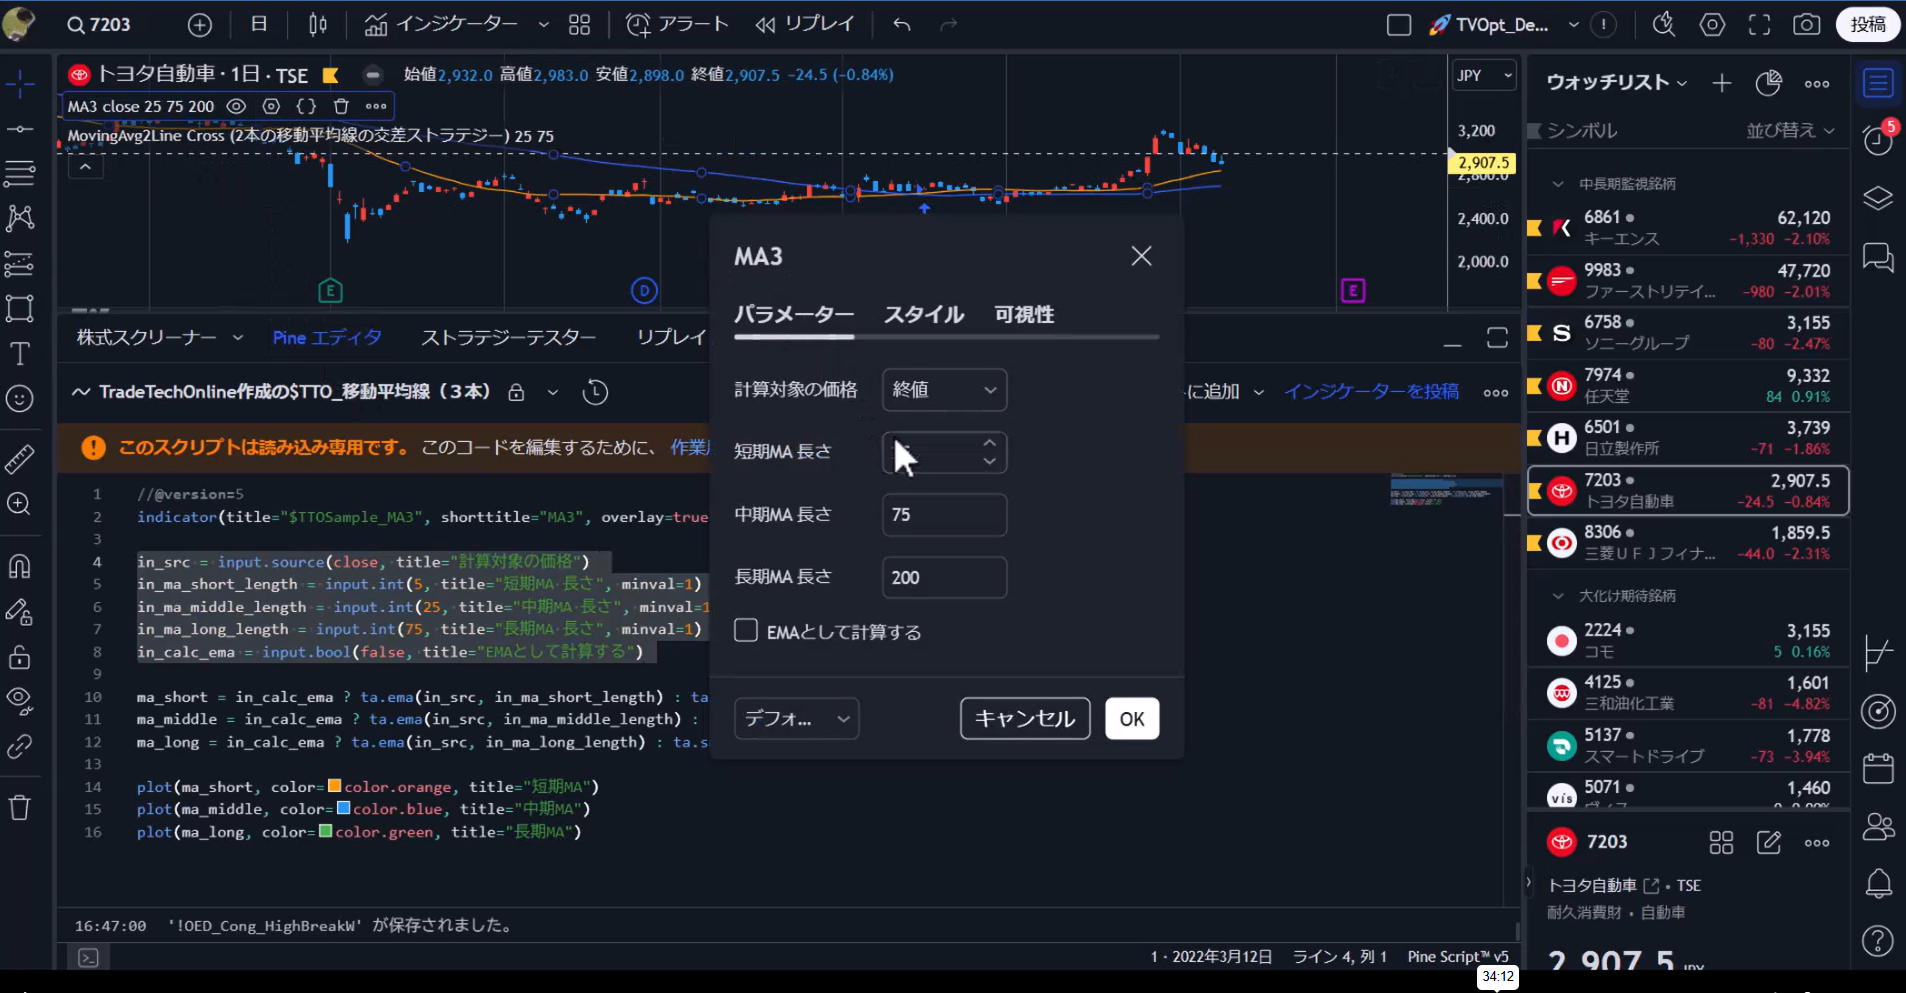Image resolution: width=1906 pixels, height=993 pixels.
Task: Close the MA3 settings dialog
Action: point(1141,256)
